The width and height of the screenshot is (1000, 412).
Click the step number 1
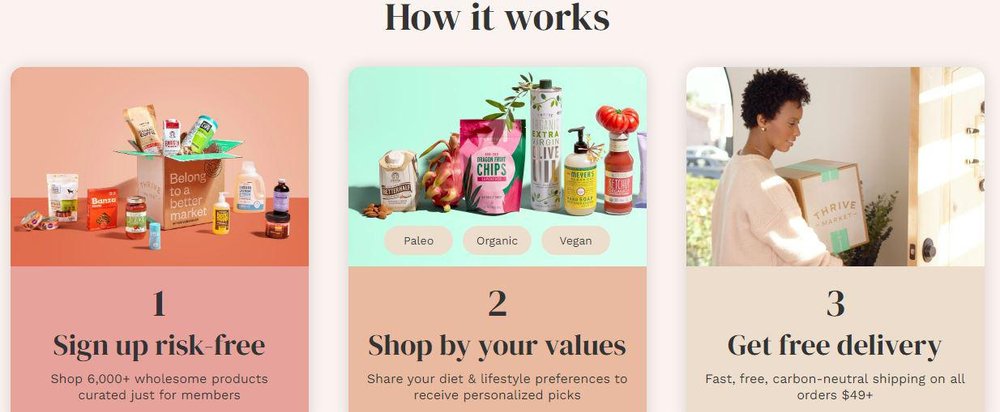tap(159, 304)
